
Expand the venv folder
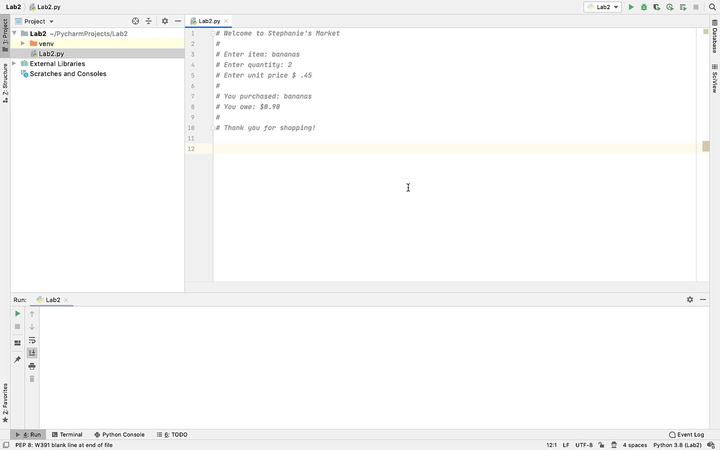point(23,44)
